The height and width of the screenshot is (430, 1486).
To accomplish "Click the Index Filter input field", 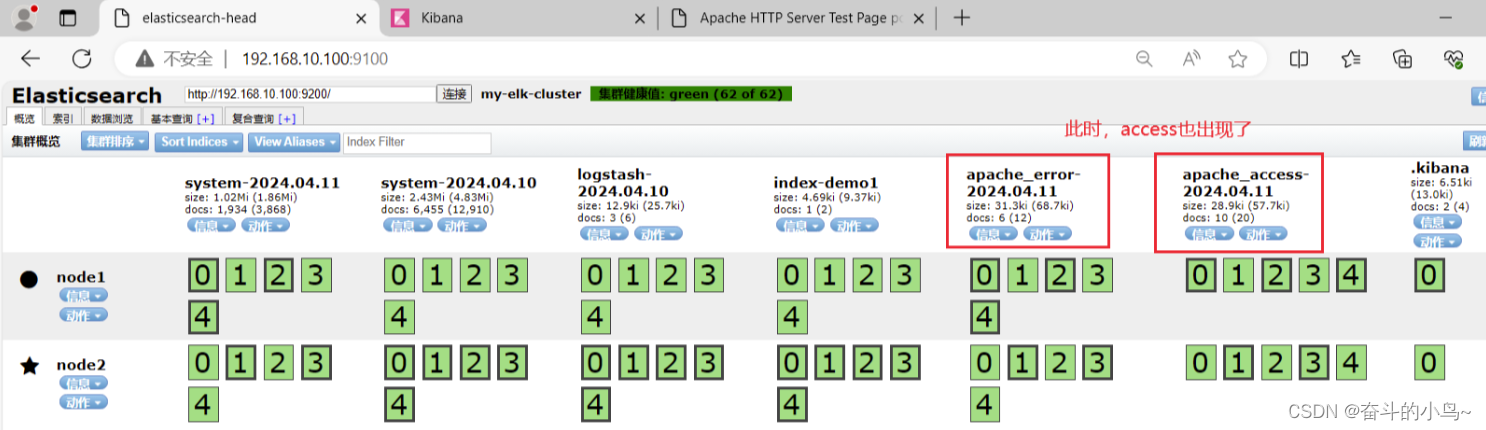I will click(417, 142).
